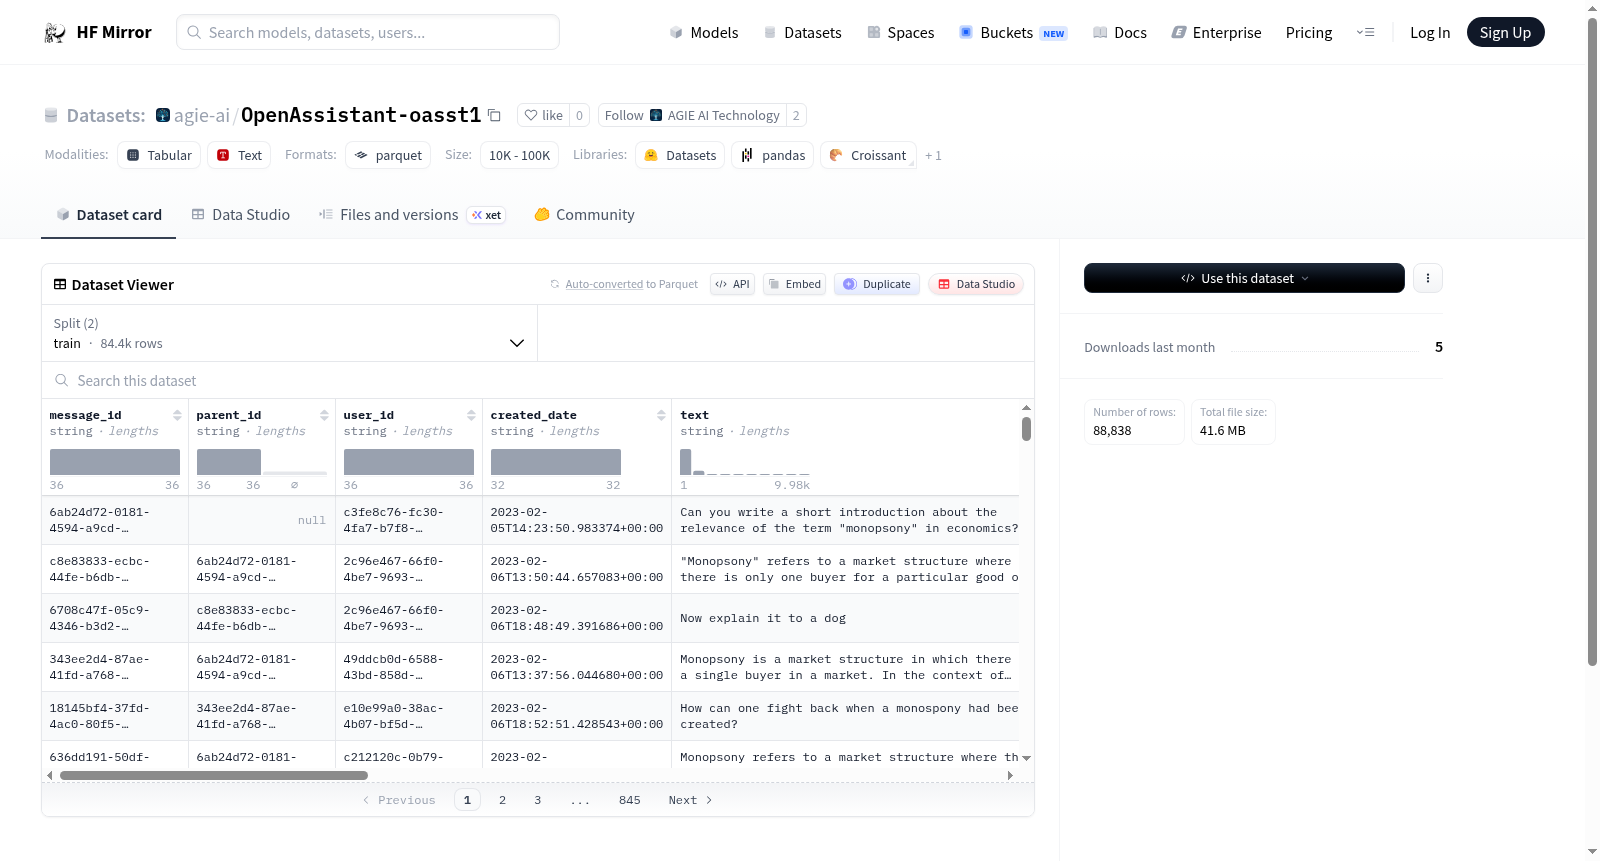Click the text column length histogram

click(x=745, y=462)
